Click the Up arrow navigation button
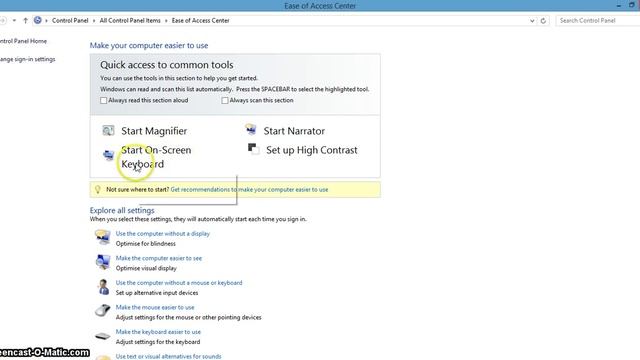640x360 pixels. (25, 20)
